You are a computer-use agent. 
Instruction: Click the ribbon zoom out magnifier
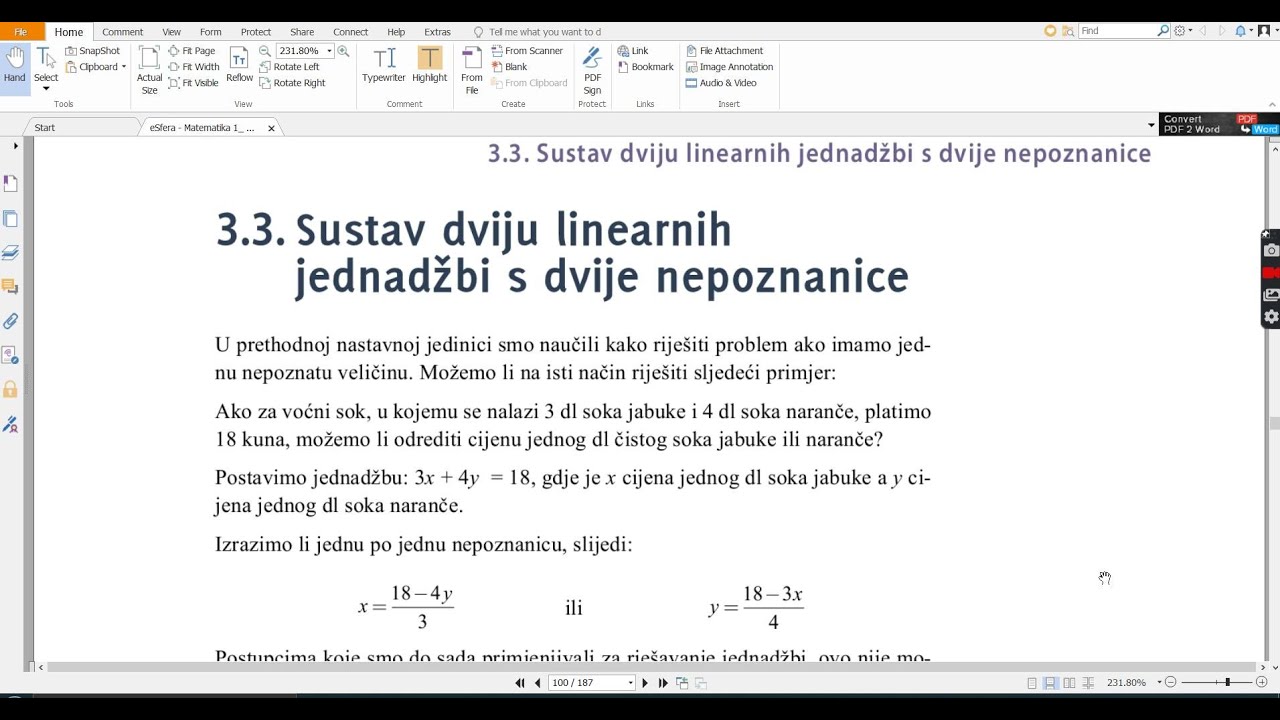click(x=265, y=51)
